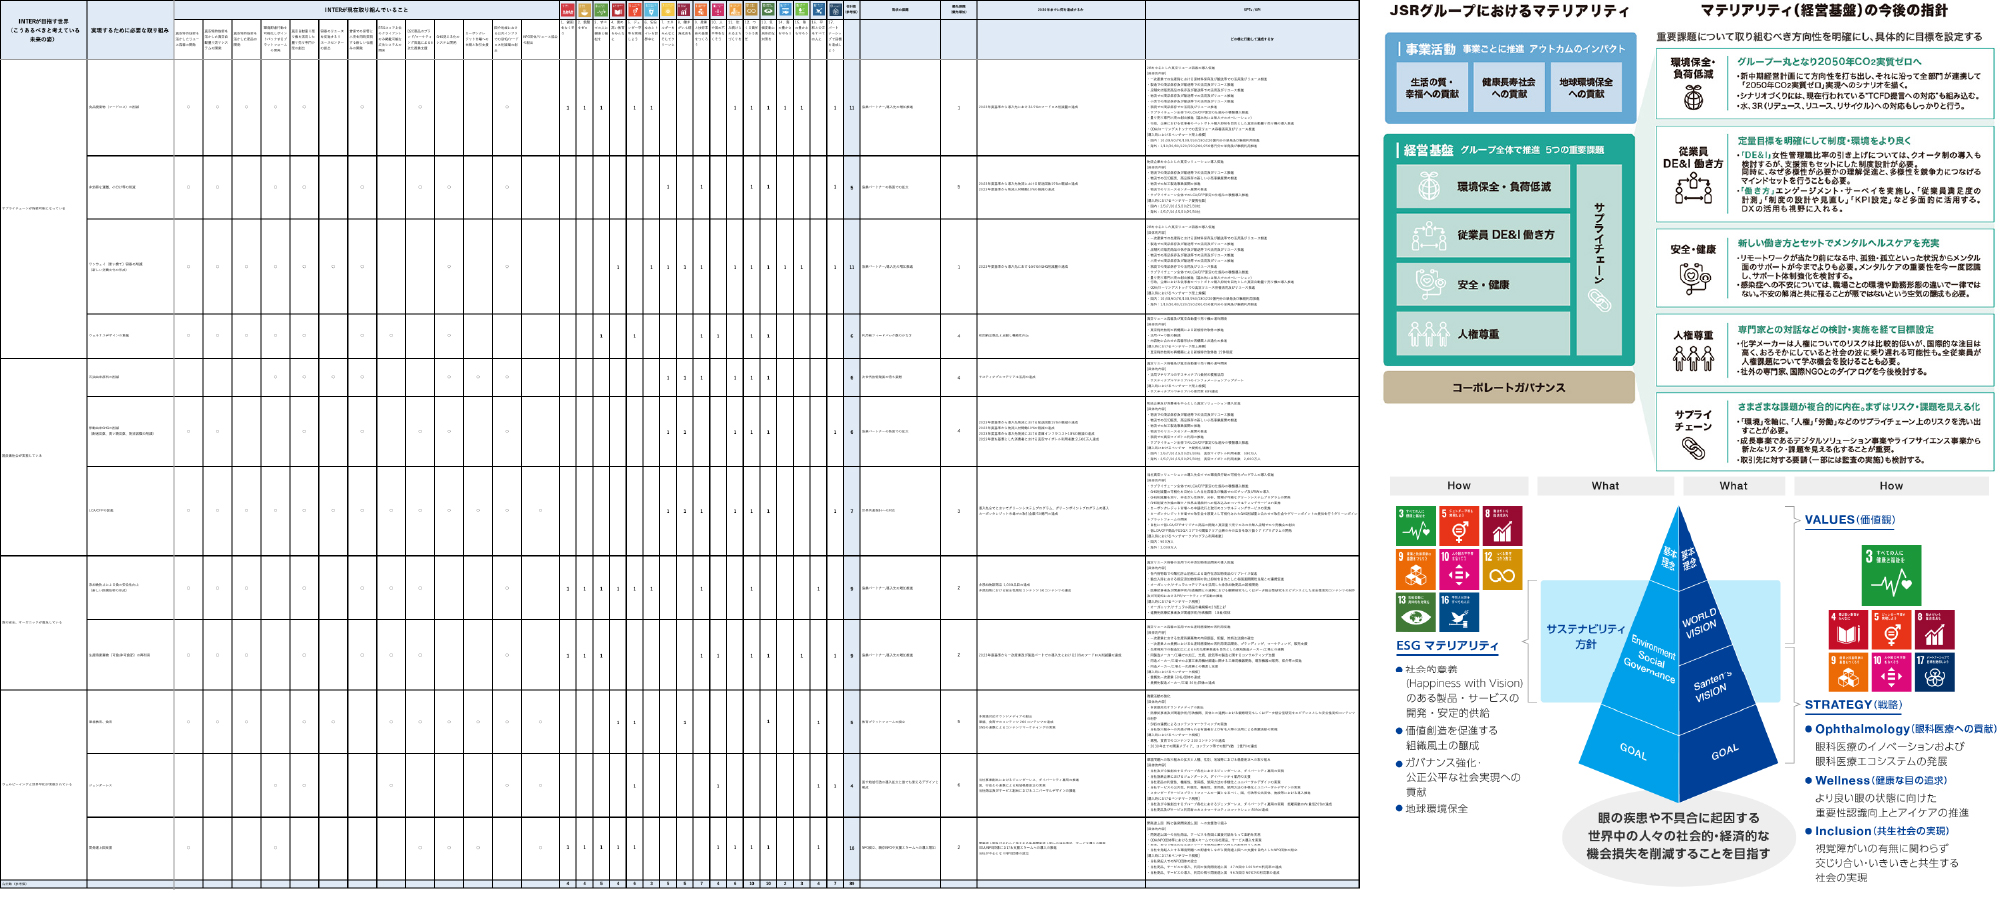This screenshot has width=2000, height=900.
Task: Click the 地球環境保全への貢献 box
Action: [x=1586, y=87]
